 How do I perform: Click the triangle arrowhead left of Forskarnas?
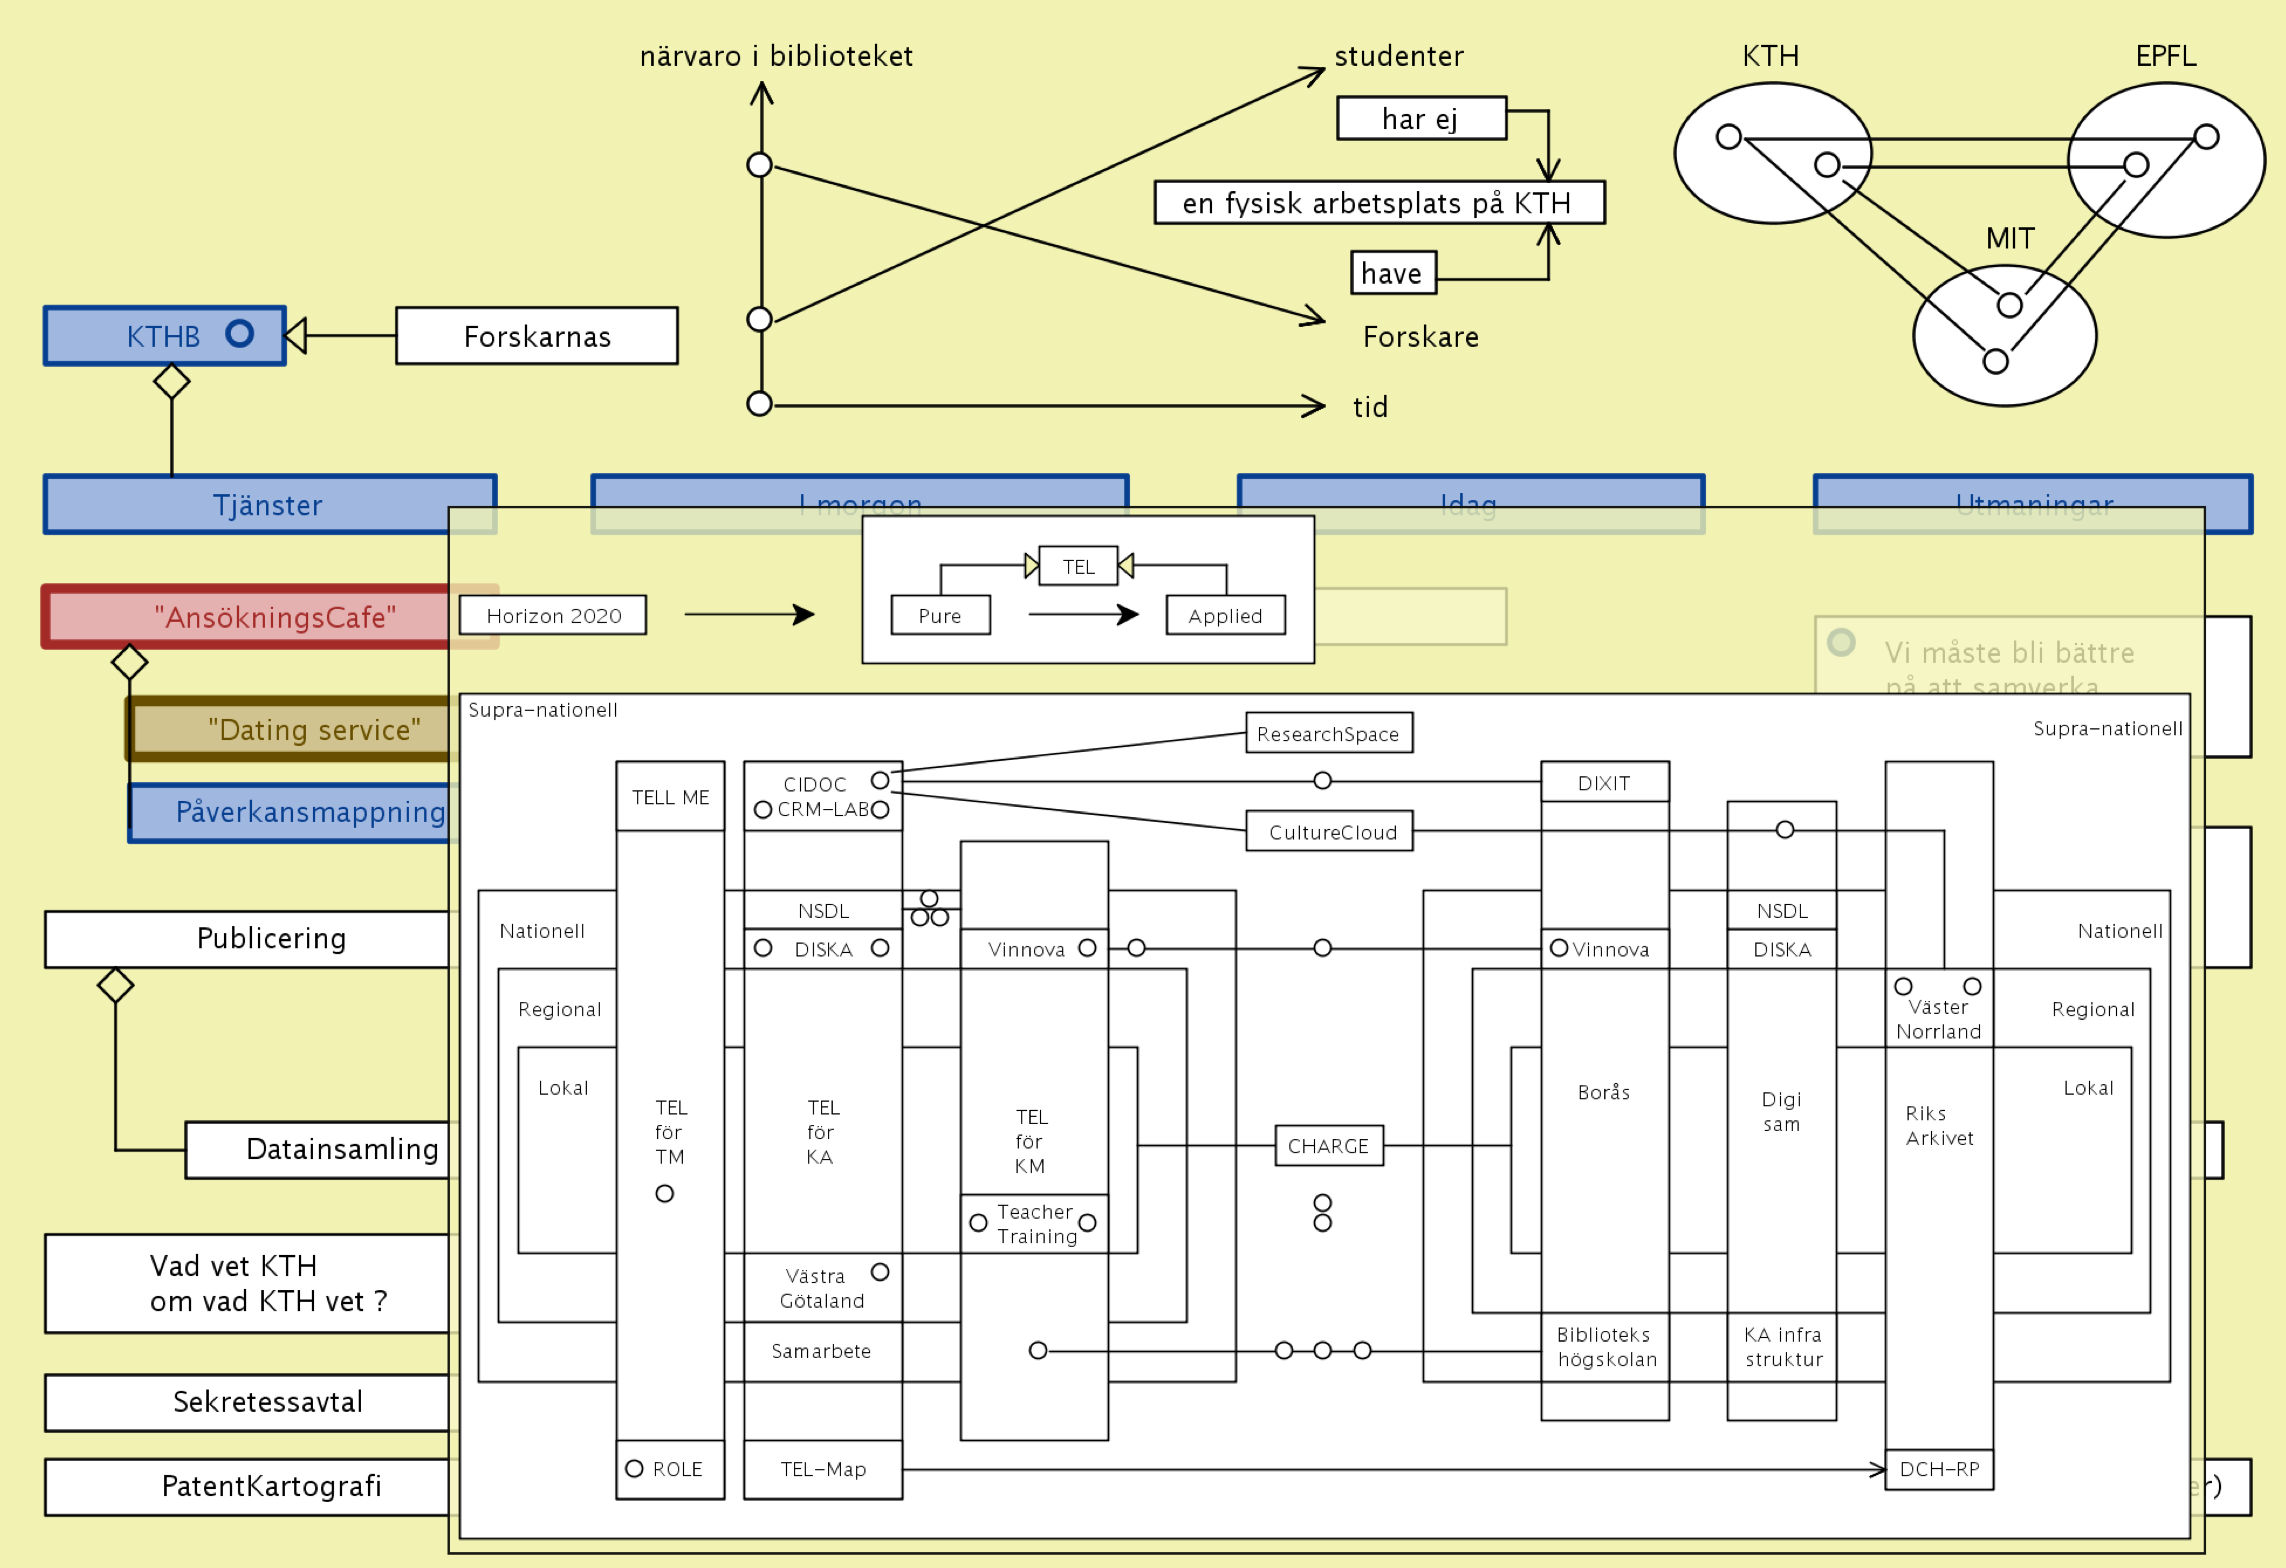[296, 335]
